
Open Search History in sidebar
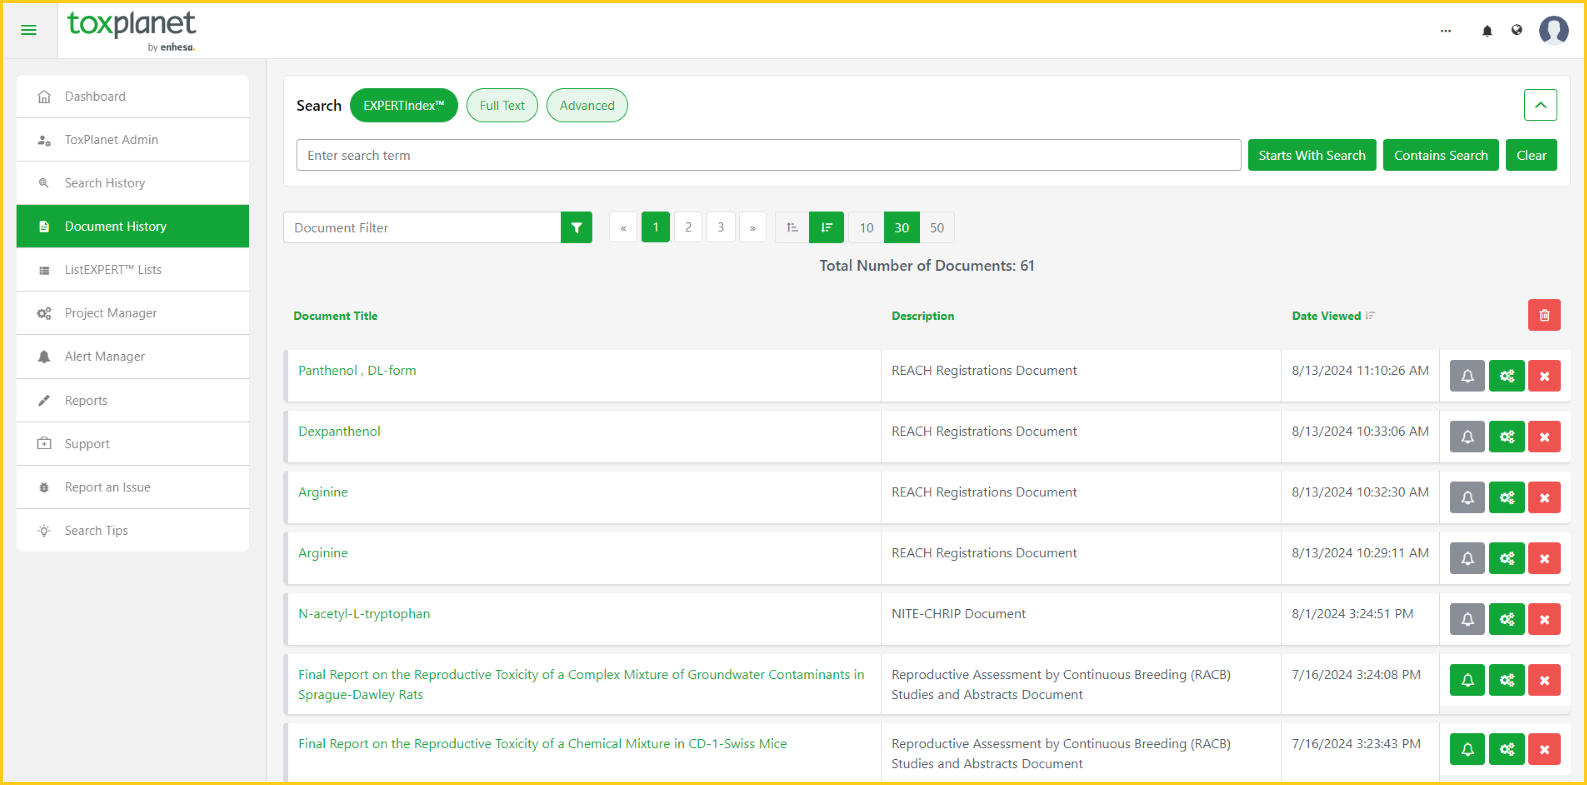pyautogui.click(x=105, y=183)
